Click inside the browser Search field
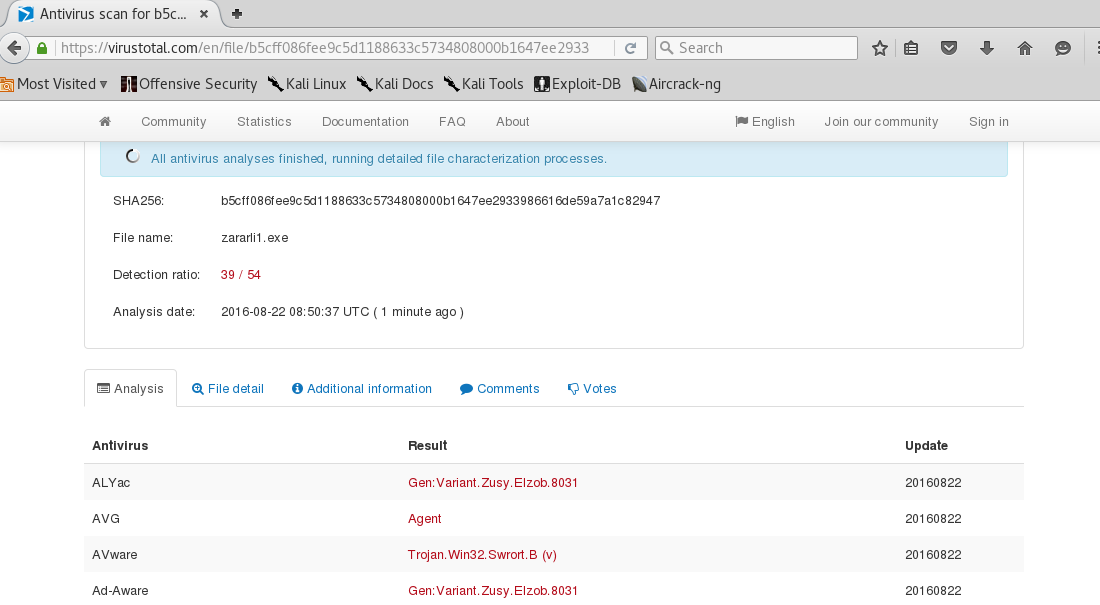The image size is (1100, 605). coord(765,48)
